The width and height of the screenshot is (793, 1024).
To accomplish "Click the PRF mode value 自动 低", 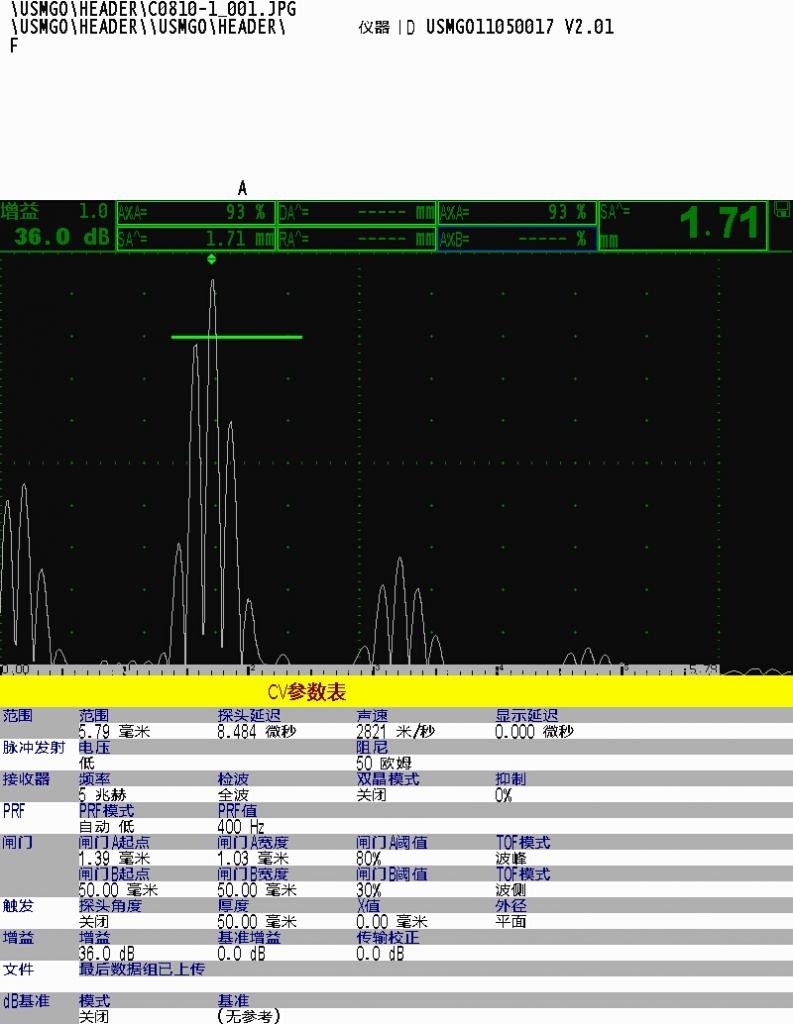I will point(106,826).
